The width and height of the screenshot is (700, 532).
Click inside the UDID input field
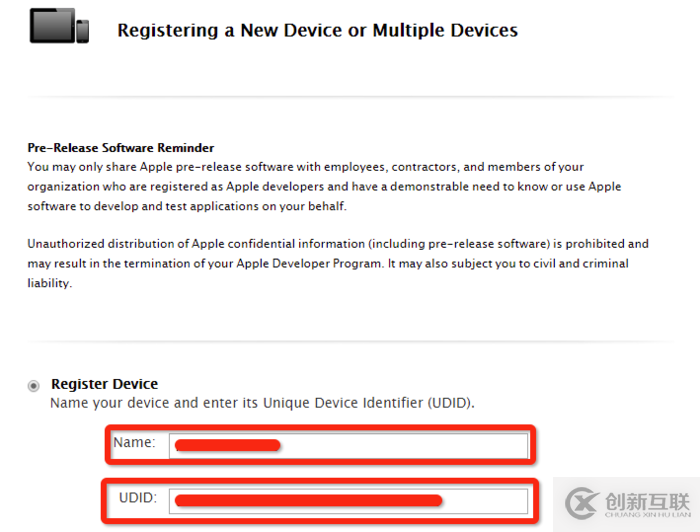(348, 501)
